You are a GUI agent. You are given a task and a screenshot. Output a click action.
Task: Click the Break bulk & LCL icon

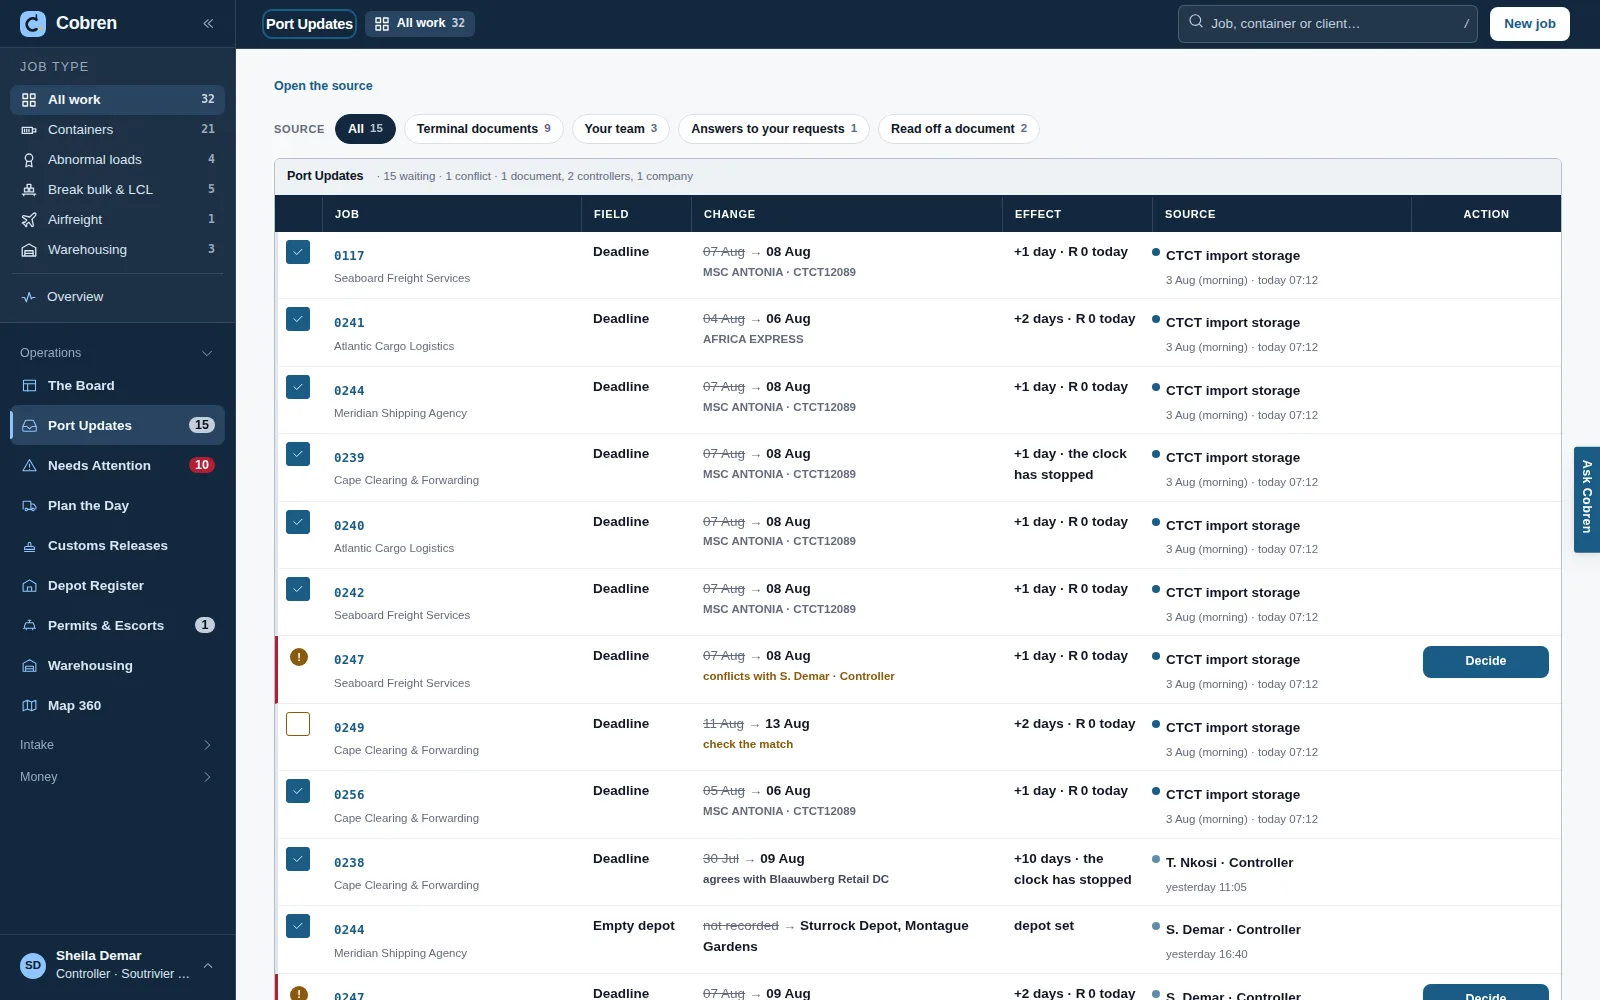[29, 190]
